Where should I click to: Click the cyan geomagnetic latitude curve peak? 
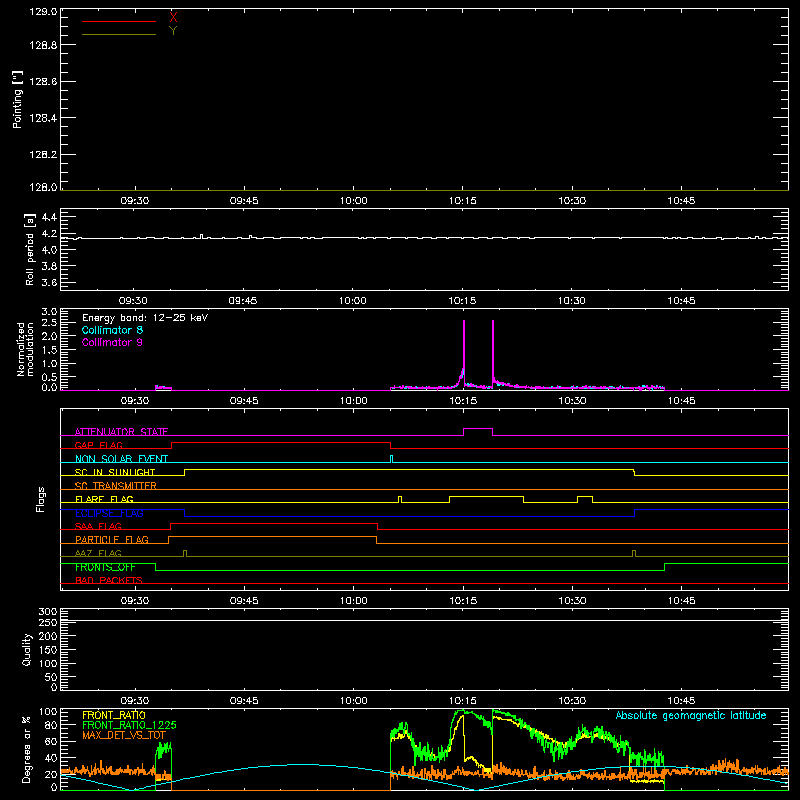pos(298,764)
